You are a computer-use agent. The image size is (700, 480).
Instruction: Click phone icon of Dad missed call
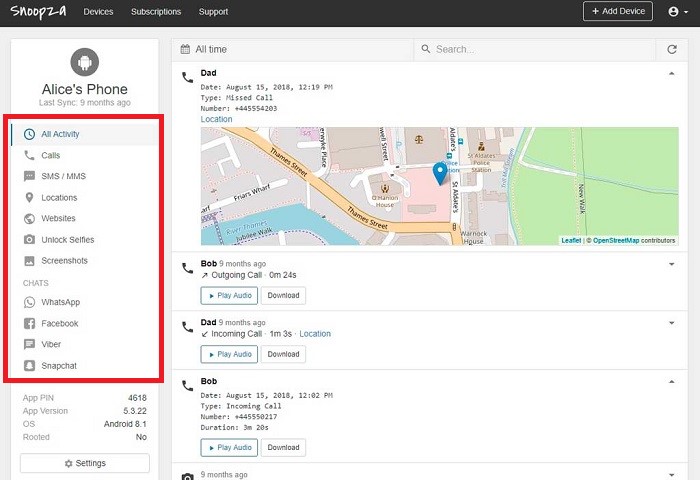click(188, 77)
